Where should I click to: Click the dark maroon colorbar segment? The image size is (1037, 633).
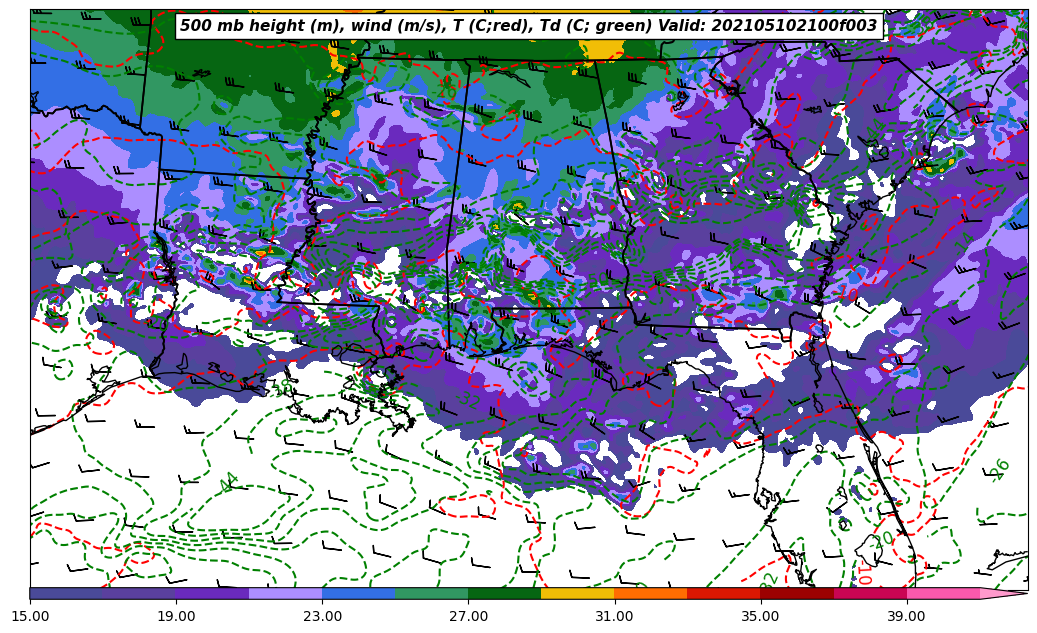(796, 593)
